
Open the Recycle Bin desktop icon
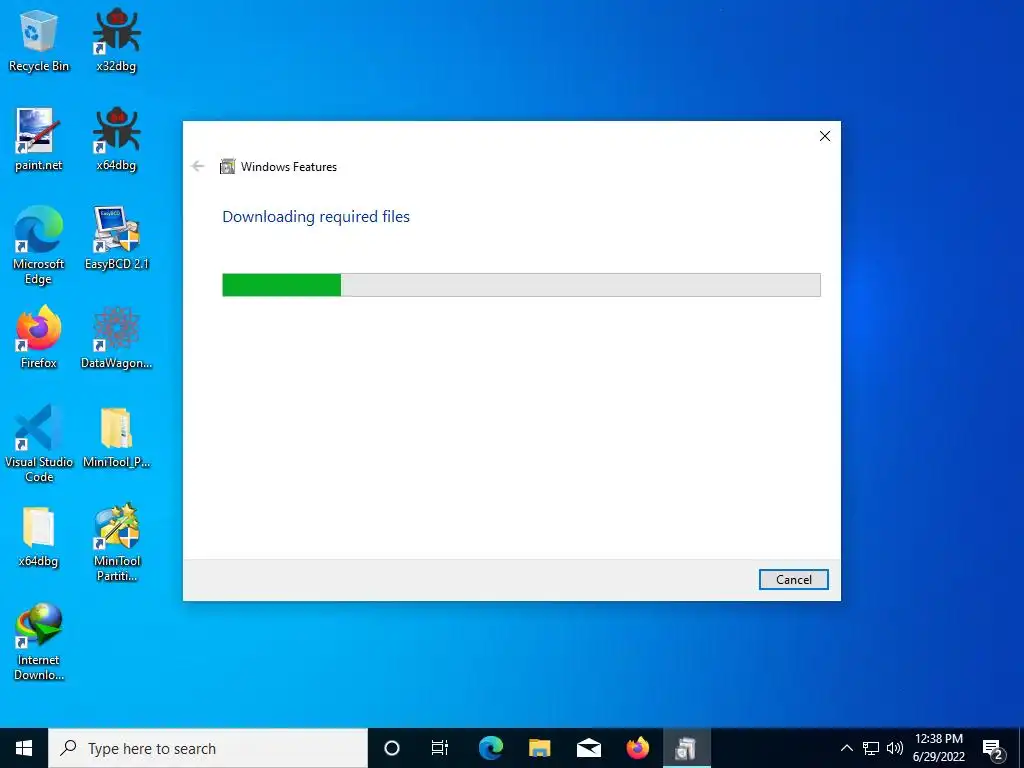tap(39, 40)
